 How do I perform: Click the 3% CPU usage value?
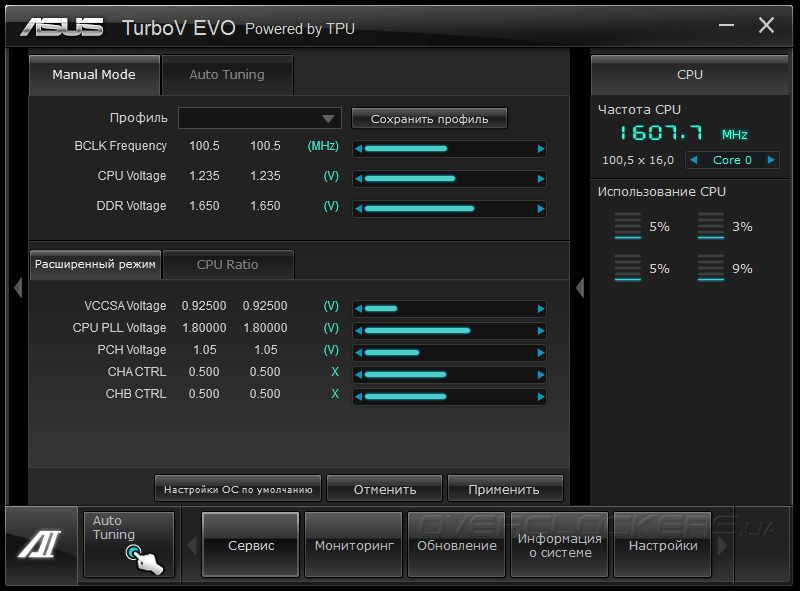click(742, 227)
